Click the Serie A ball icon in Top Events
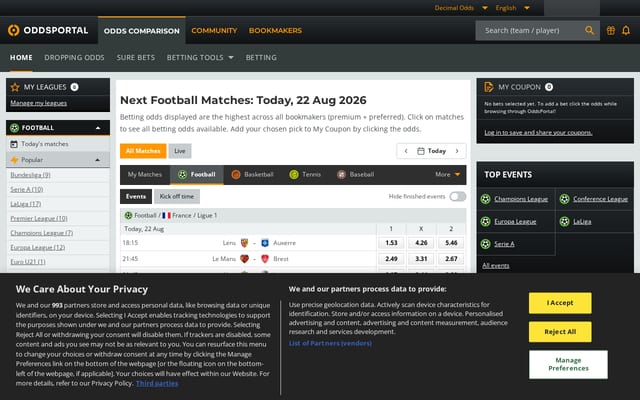The image size is (640, 400). tap(485, 244)
